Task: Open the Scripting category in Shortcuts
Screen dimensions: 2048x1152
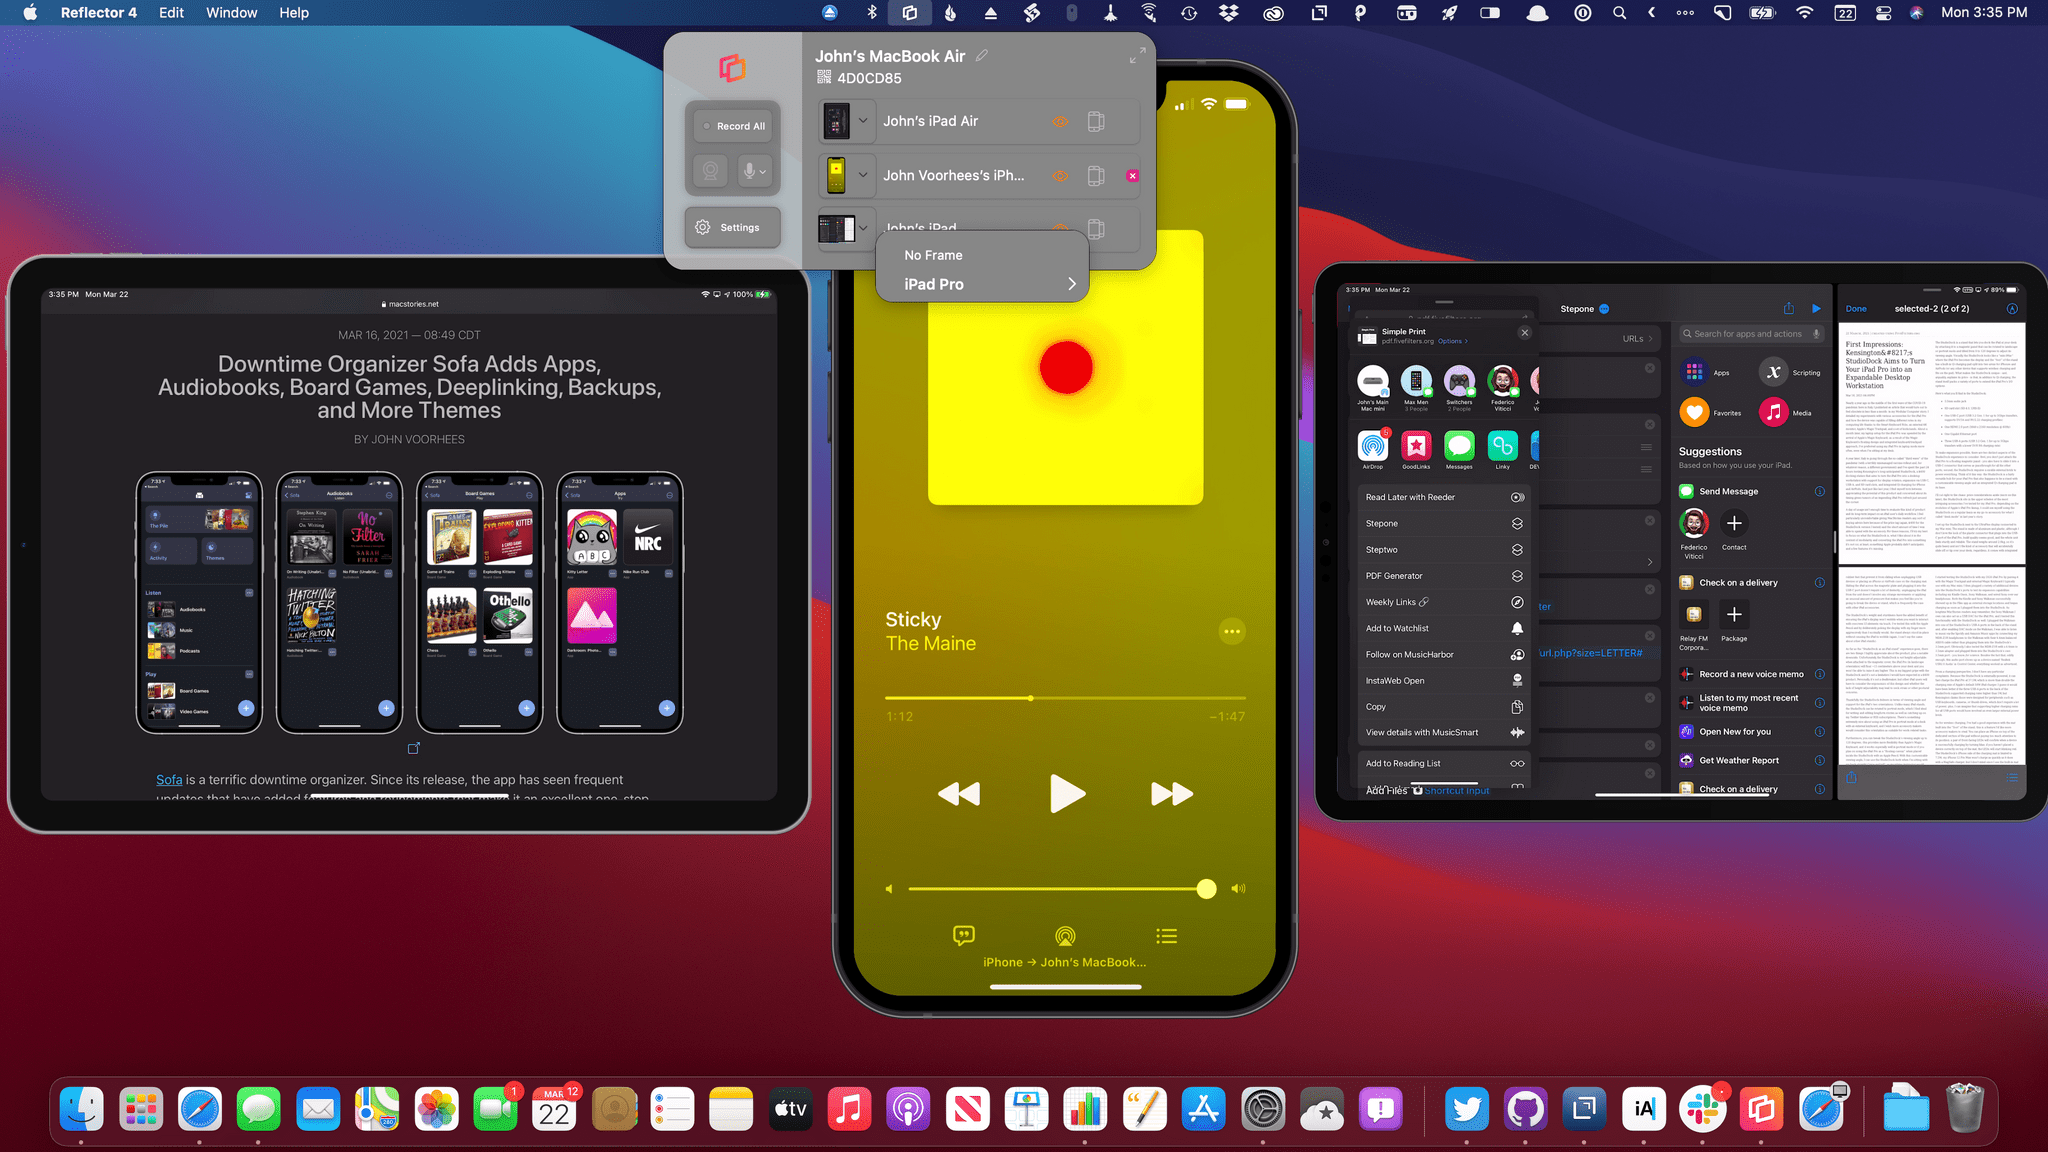Action: pyautogui.click(x=1791, y=372)
